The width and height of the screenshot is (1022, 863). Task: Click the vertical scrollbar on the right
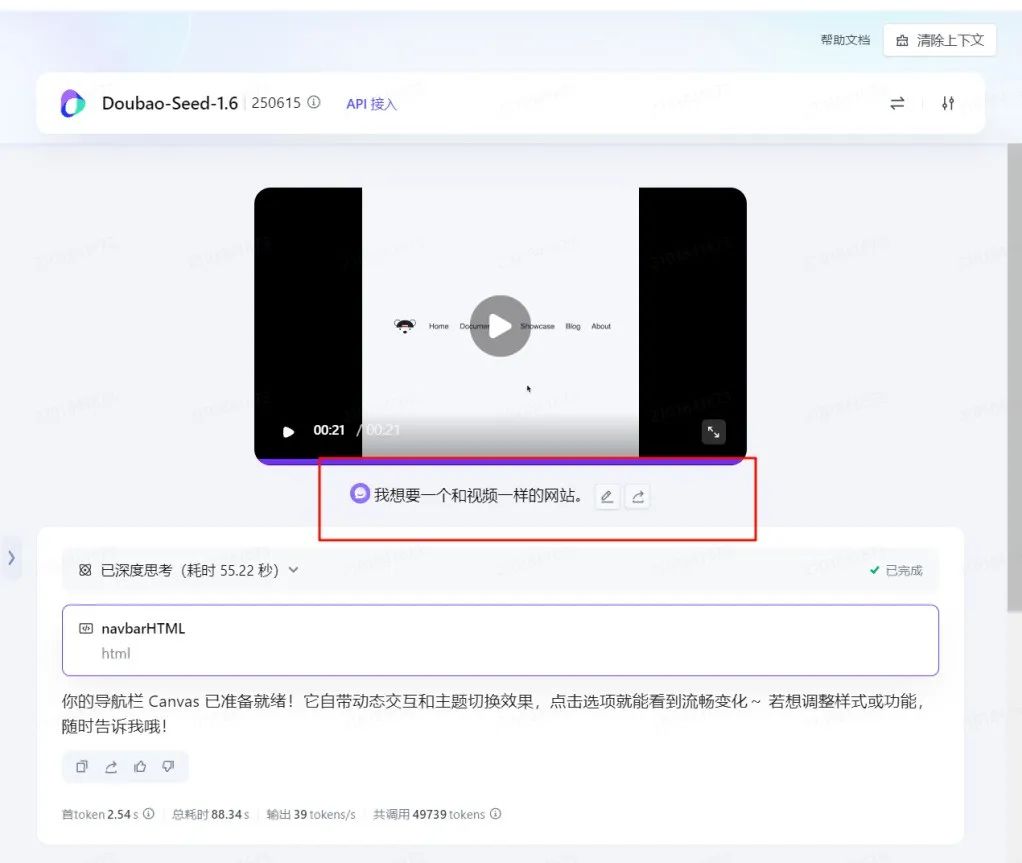coord(1014,378)
